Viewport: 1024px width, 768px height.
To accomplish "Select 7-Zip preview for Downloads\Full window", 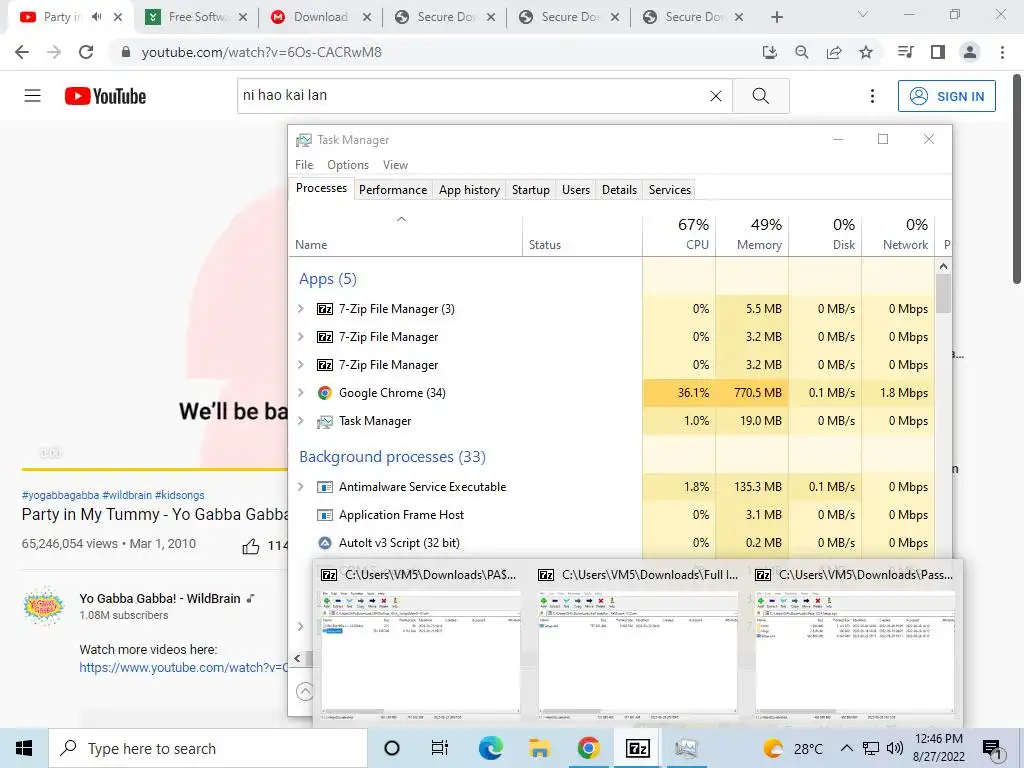I will 637,644.
